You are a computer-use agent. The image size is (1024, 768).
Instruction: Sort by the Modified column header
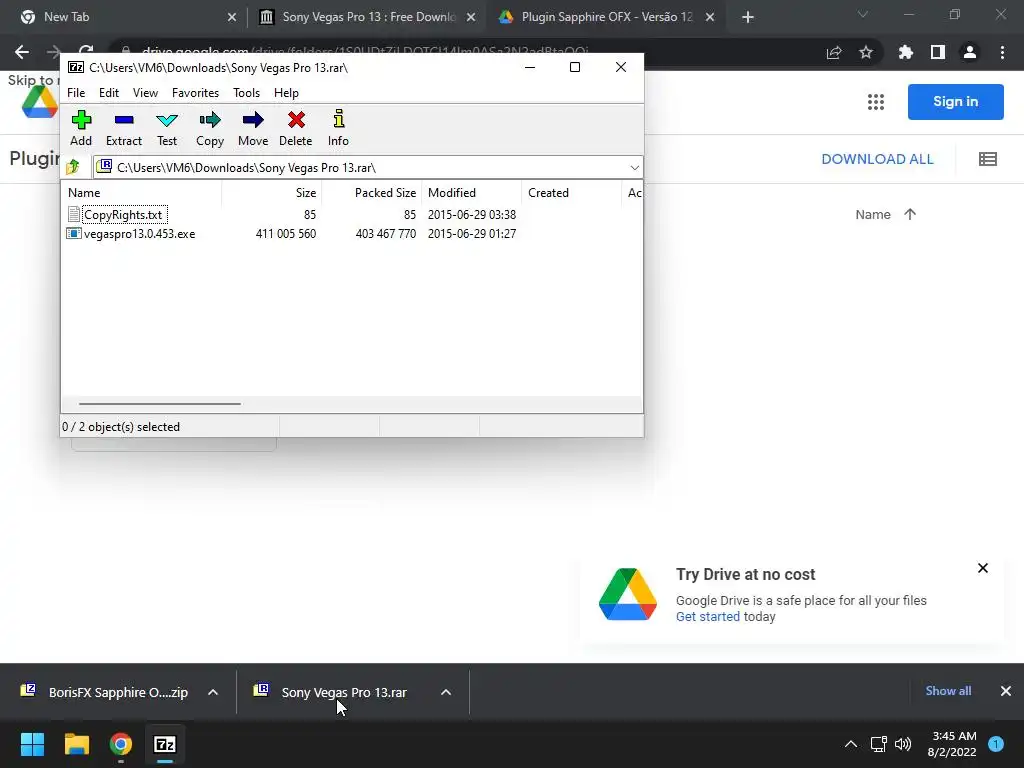[472, 193]
